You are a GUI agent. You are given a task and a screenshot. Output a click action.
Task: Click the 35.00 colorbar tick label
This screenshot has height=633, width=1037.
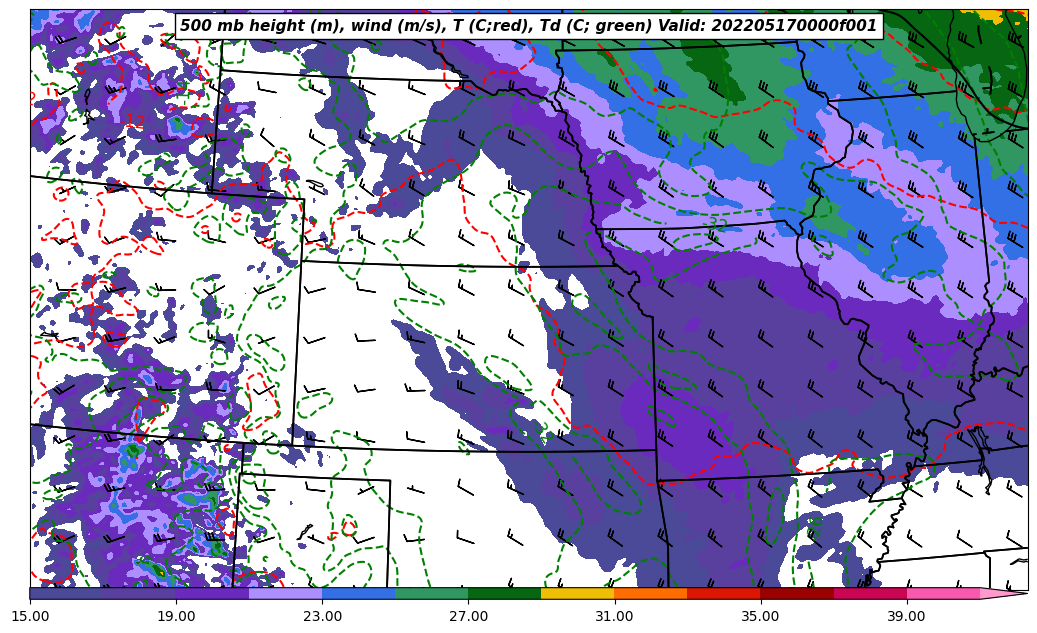(760, 616)
